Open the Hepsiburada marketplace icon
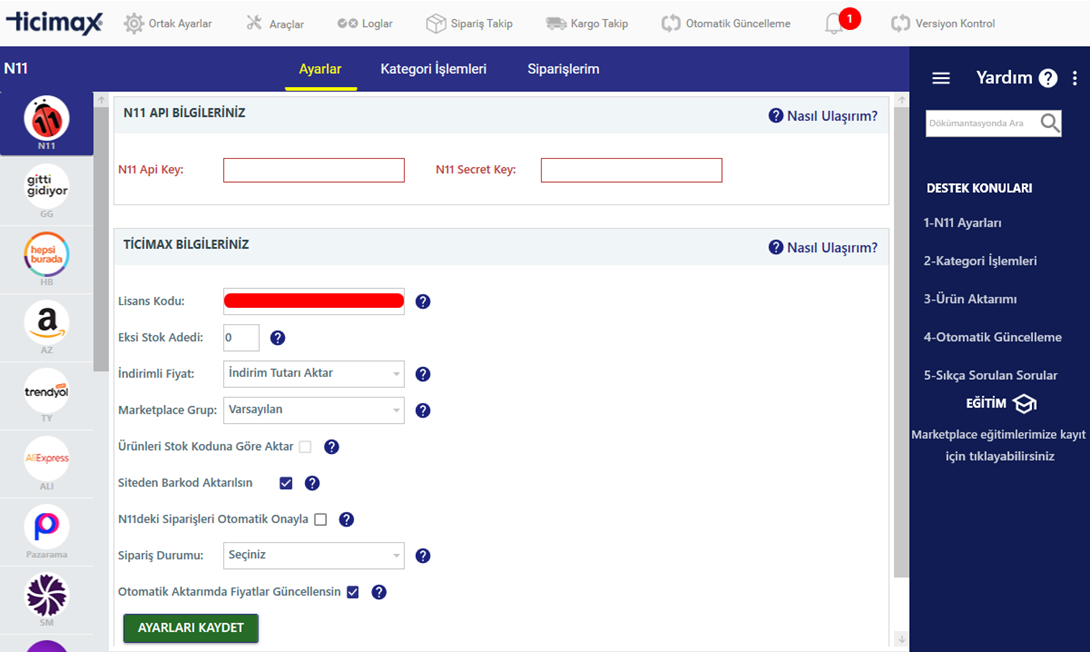 pyautogui.click(x=47, y=254)
